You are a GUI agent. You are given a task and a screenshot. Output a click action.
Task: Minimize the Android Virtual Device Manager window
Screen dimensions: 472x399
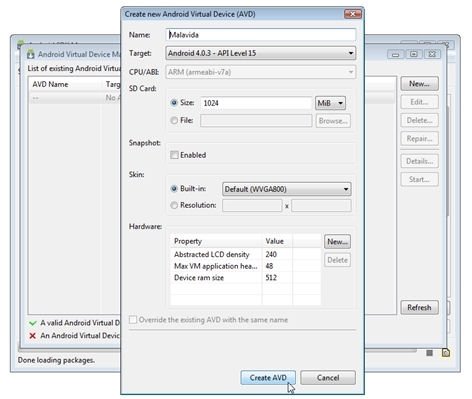(396, 54)
